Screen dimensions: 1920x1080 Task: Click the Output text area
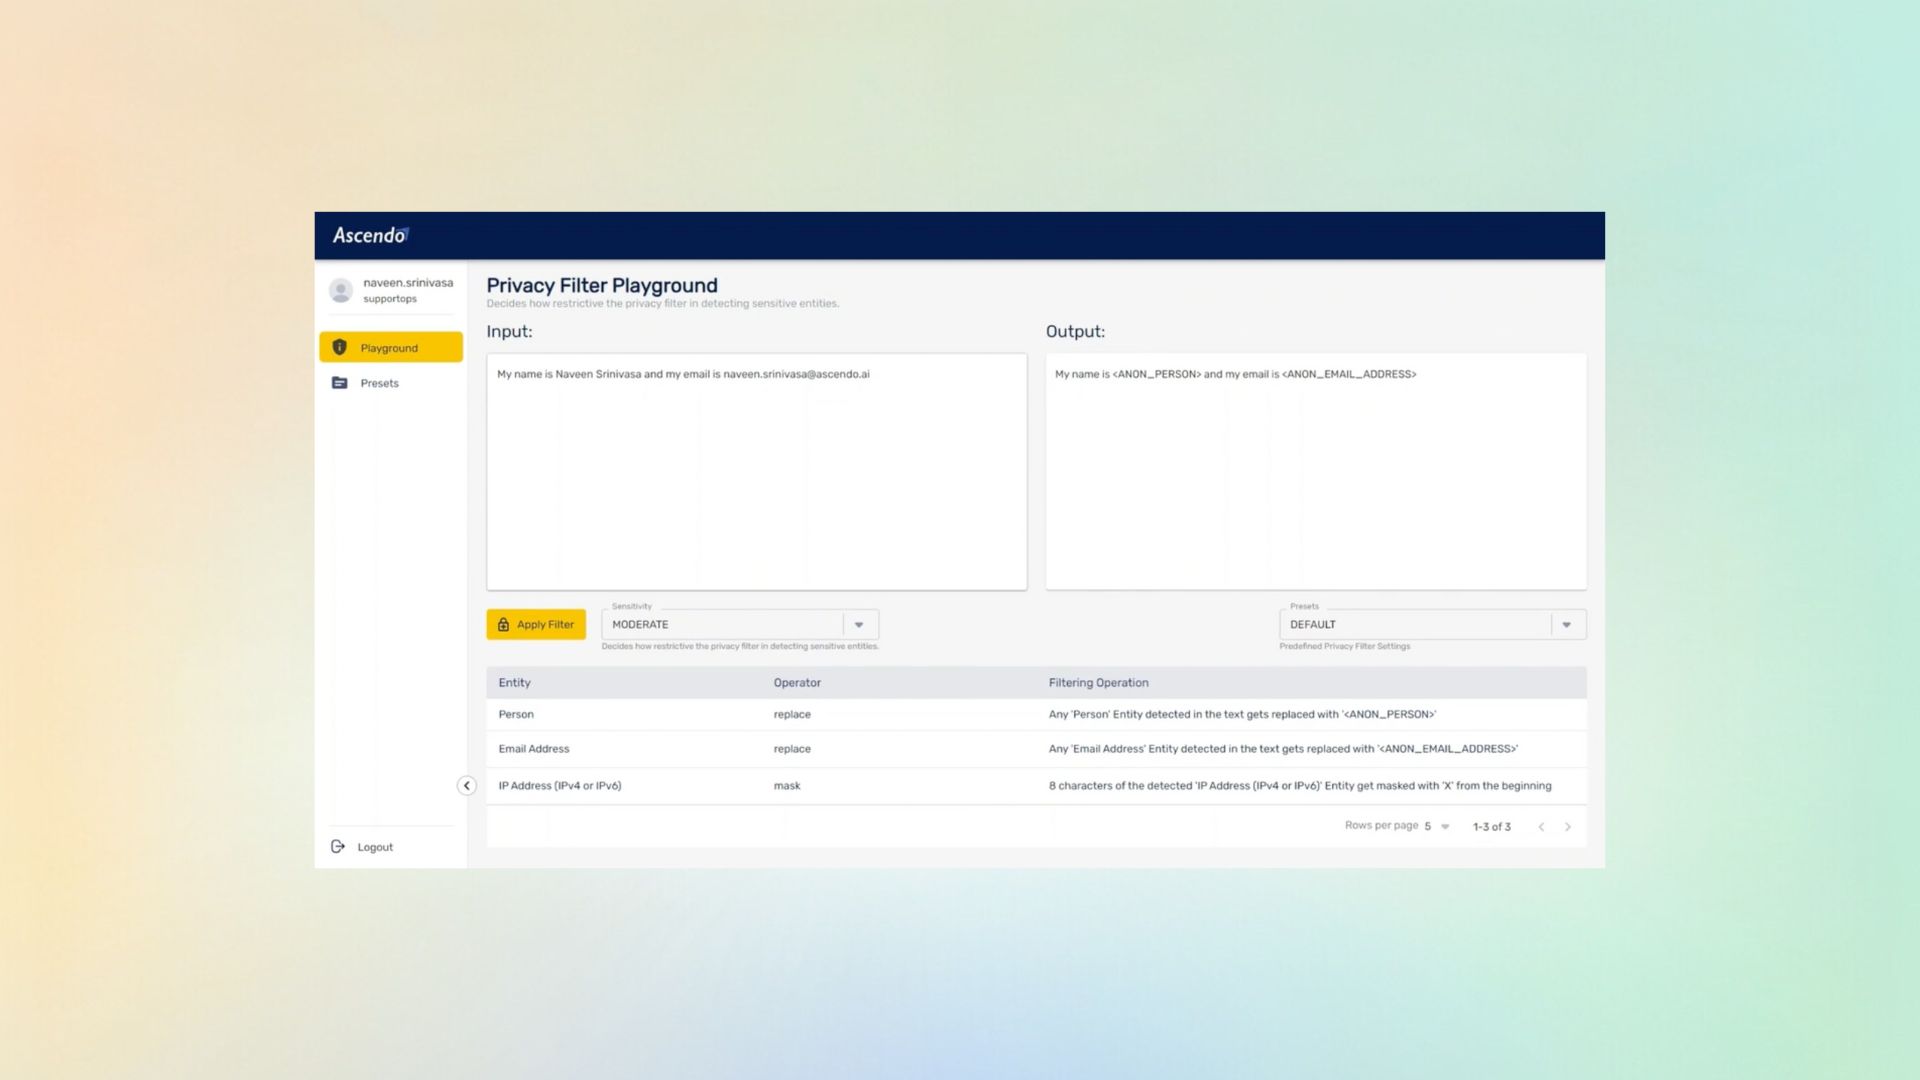pos(1315,471)
